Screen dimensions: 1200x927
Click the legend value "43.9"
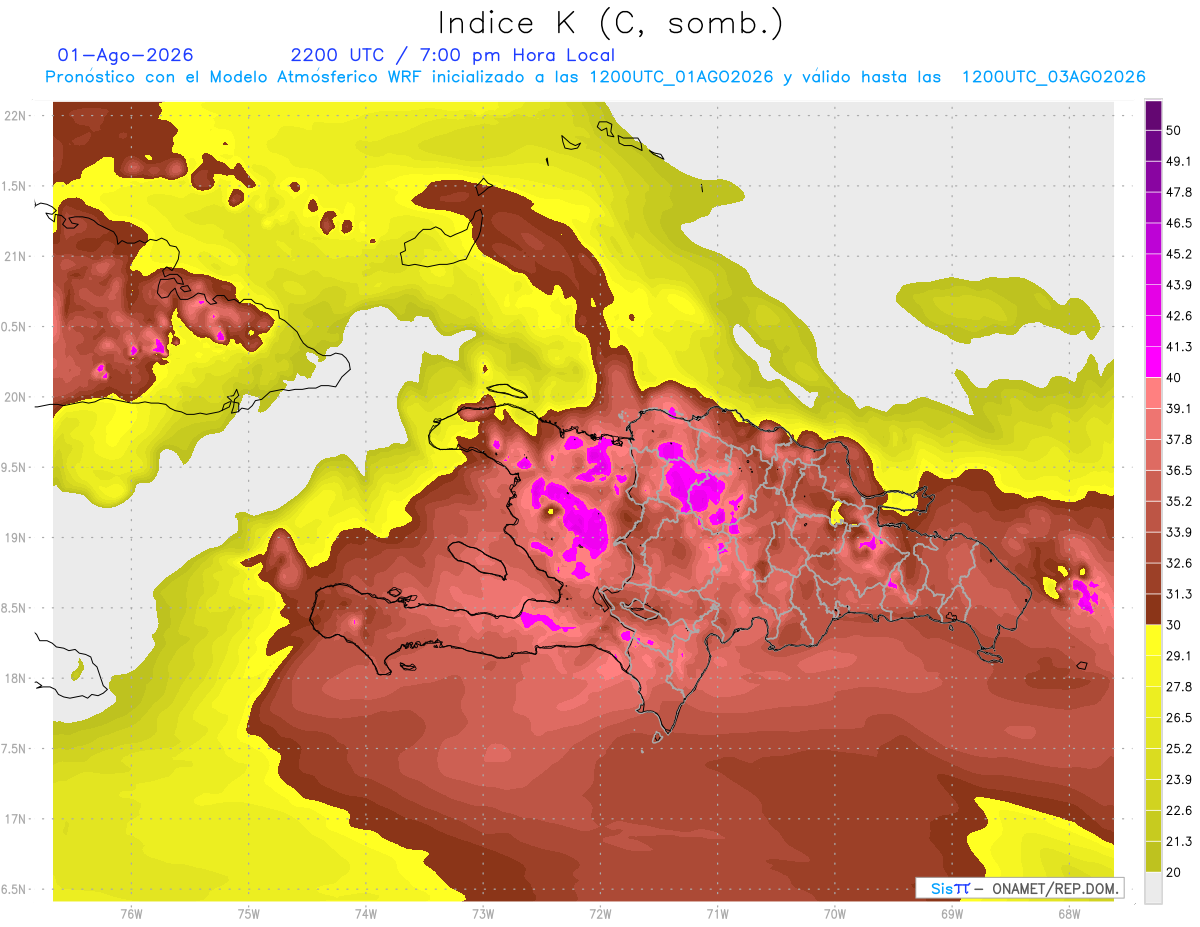point(1179,285)
